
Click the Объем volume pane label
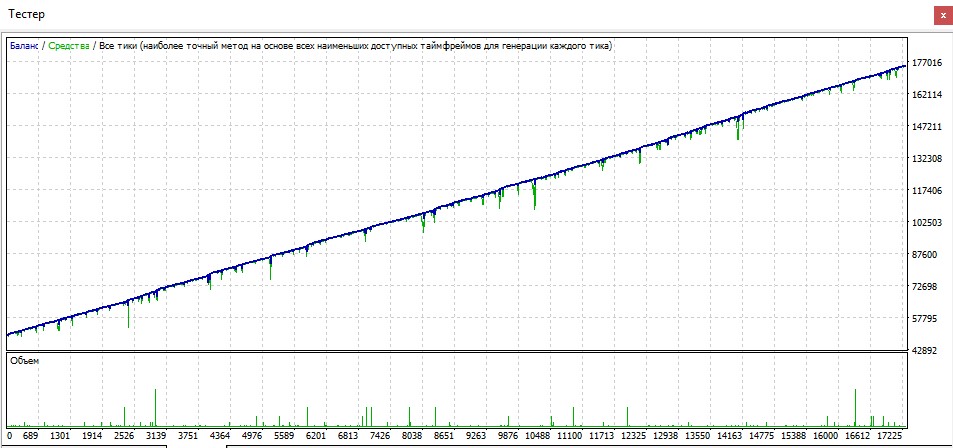(25, 360)
